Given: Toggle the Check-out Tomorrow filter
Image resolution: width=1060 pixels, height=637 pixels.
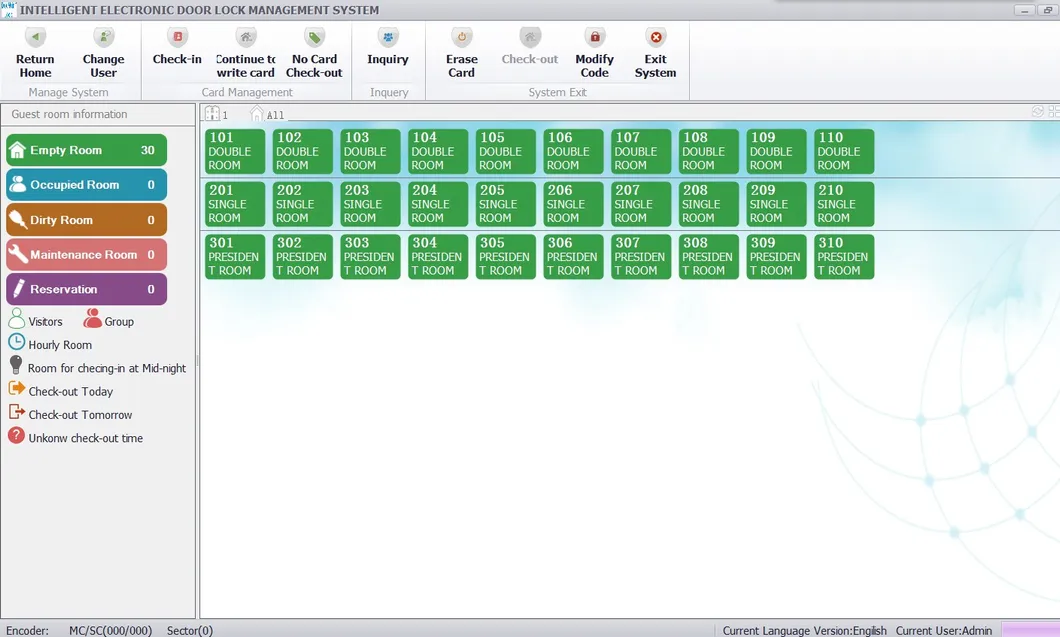Looking at the screenshot, I should point(17,414).
